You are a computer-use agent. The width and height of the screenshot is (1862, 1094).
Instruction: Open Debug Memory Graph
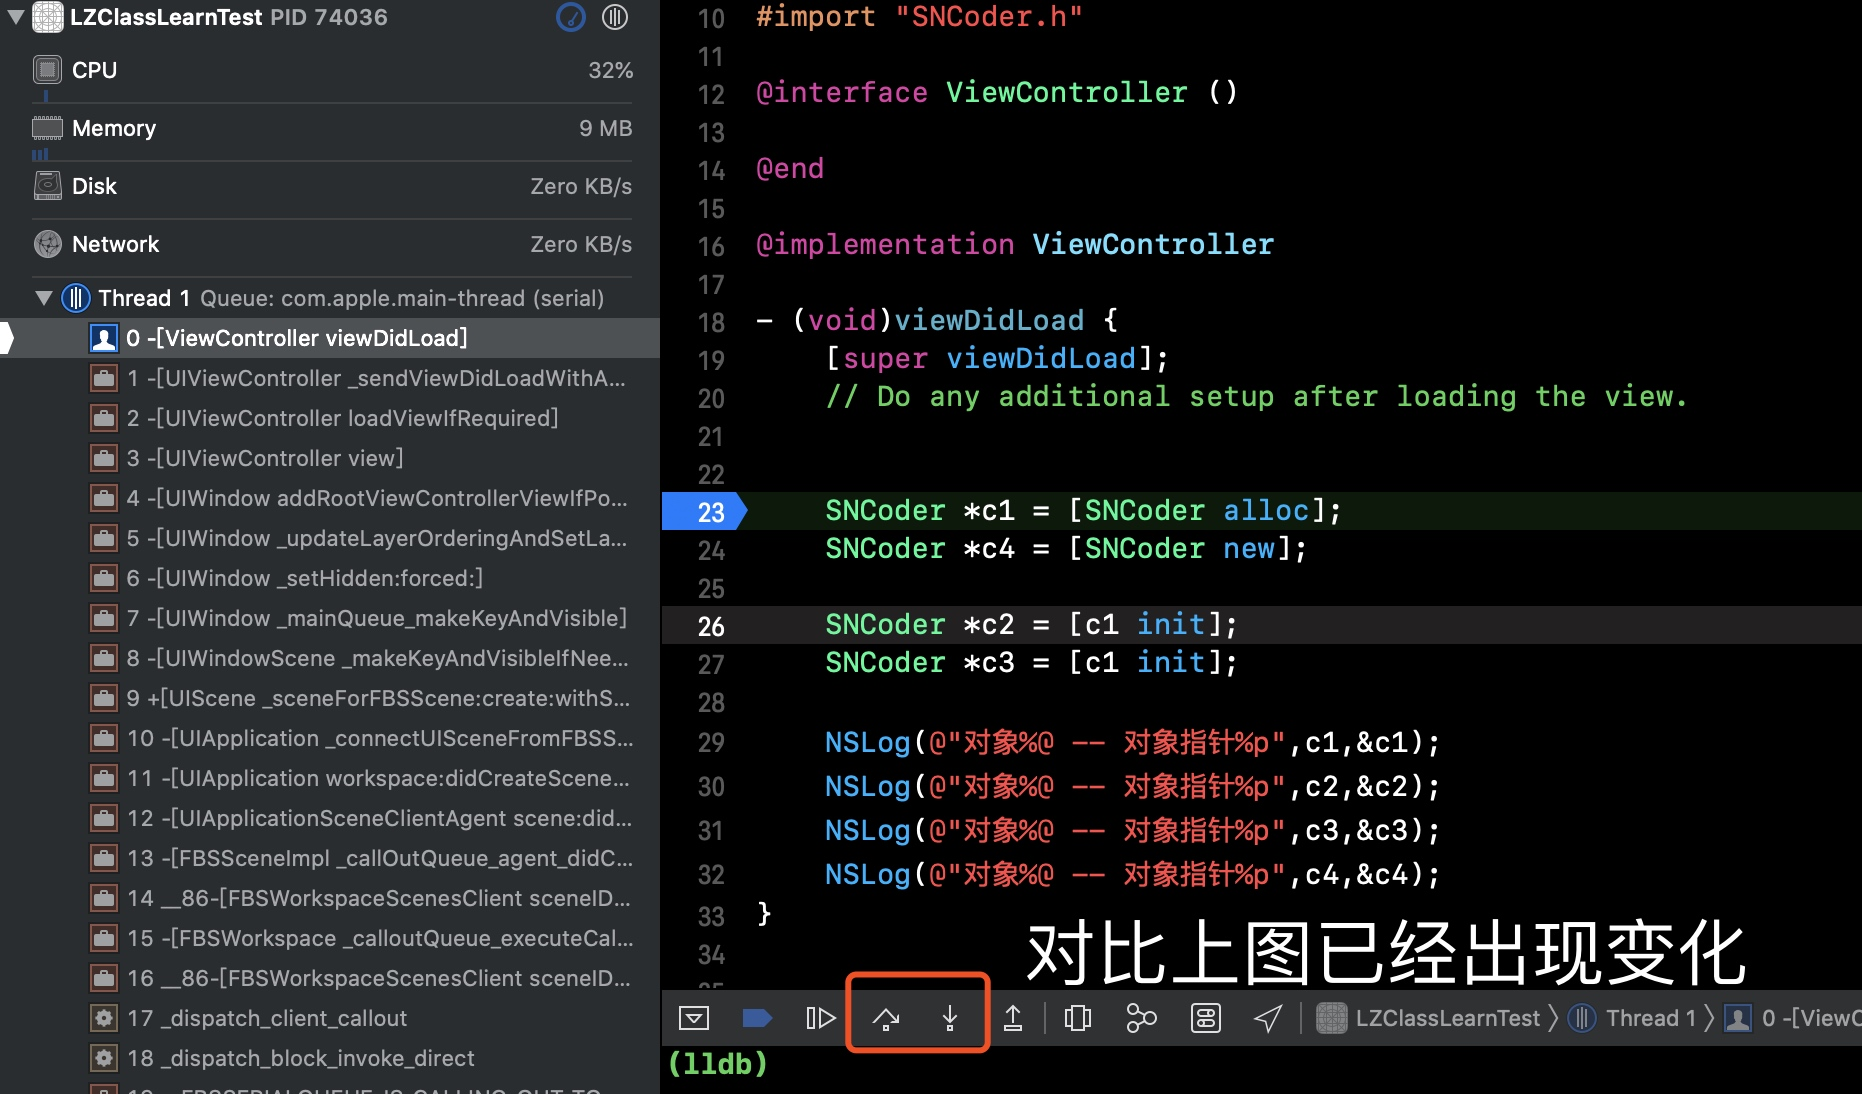pos(1141,1018)
